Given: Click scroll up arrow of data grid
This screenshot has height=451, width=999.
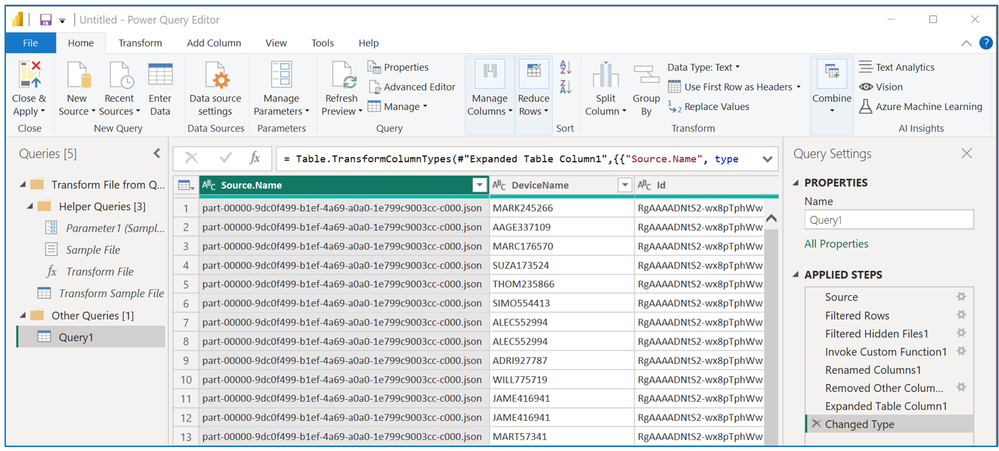Looking at the screenshot, I should pyautogui.click(x=770, y=218).
